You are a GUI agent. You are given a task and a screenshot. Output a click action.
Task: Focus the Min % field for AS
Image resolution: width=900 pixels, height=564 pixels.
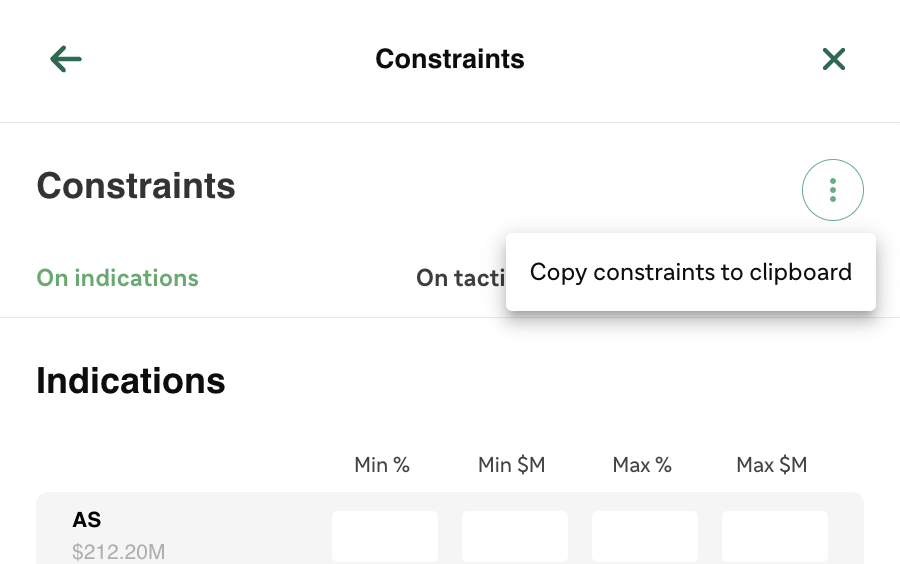click(x=385, y=536)
